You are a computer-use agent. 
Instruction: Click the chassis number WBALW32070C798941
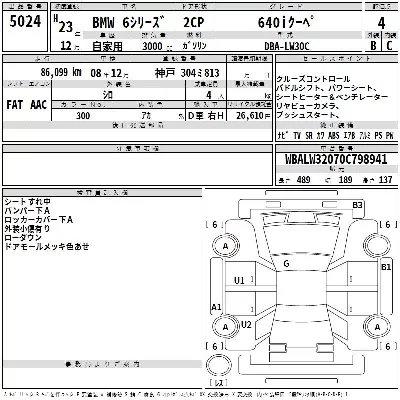point(336,159)
